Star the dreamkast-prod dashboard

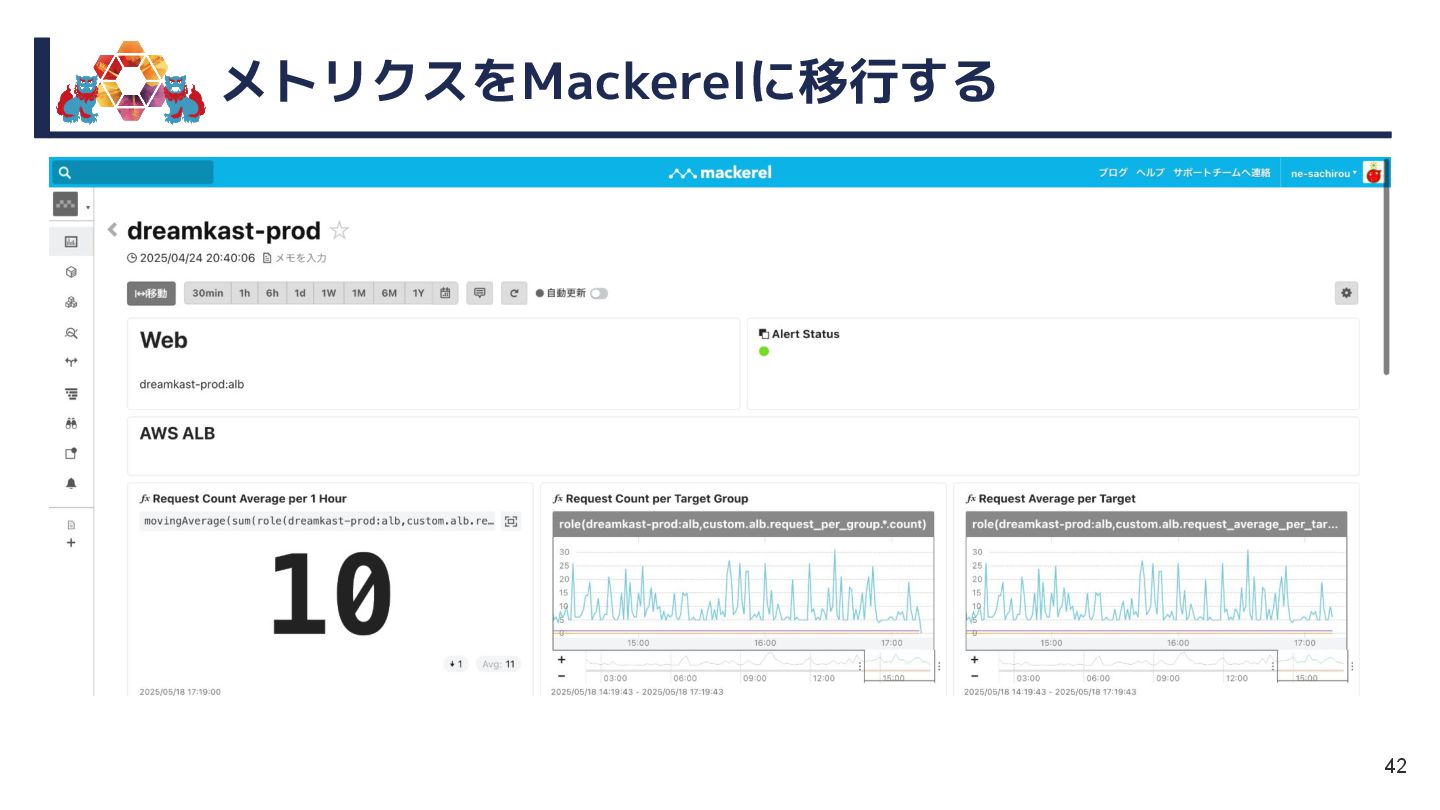pyautogui.click(x=339, y=231)
